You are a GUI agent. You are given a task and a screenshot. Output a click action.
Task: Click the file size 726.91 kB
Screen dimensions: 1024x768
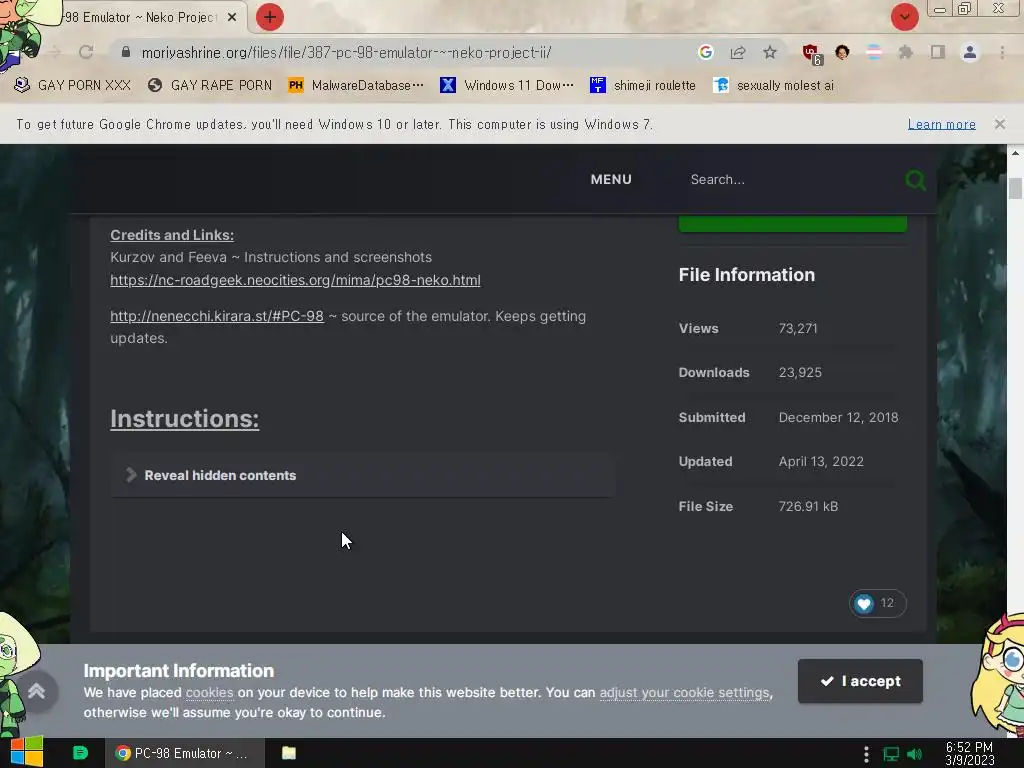pos(808,506)
